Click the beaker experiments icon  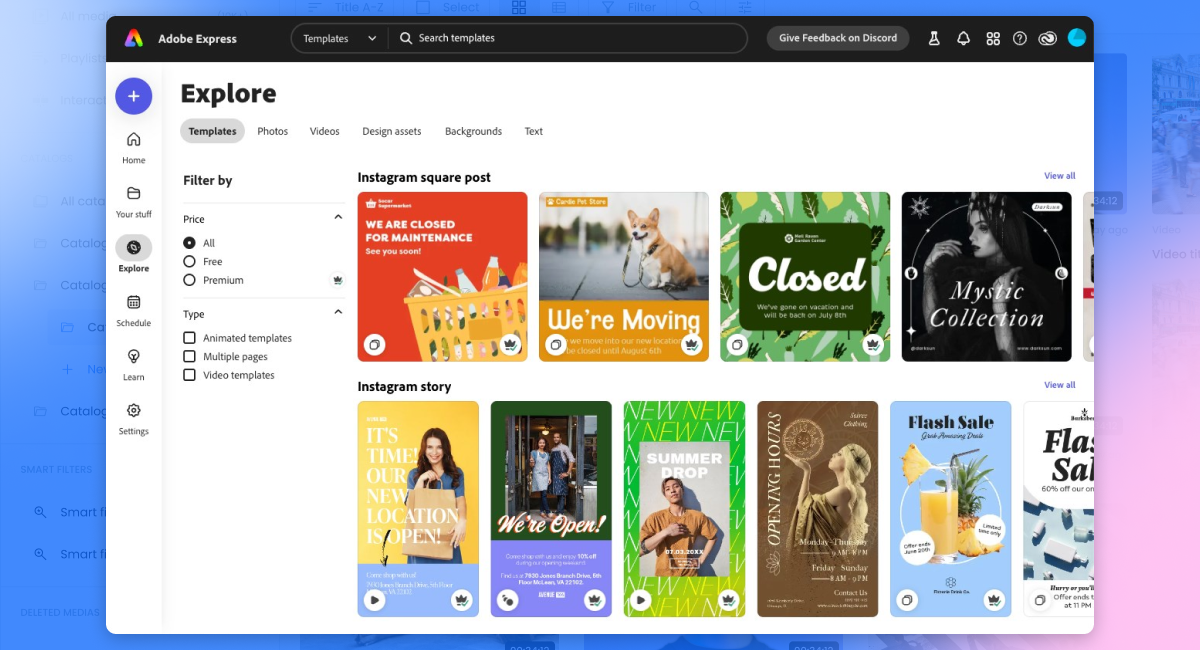pos(934,39)
